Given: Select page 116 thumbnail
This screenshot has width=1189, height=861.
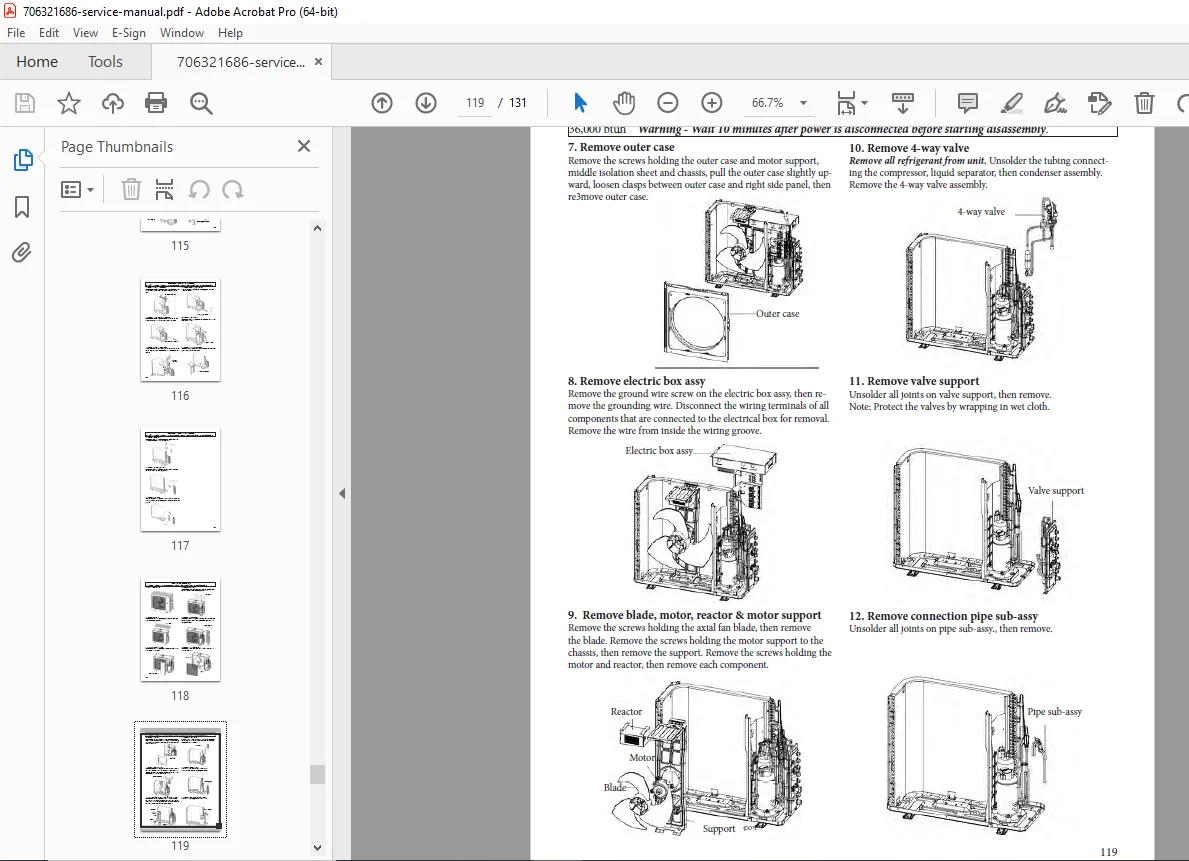Looking at the screenshot, I should tap(180, 330).
